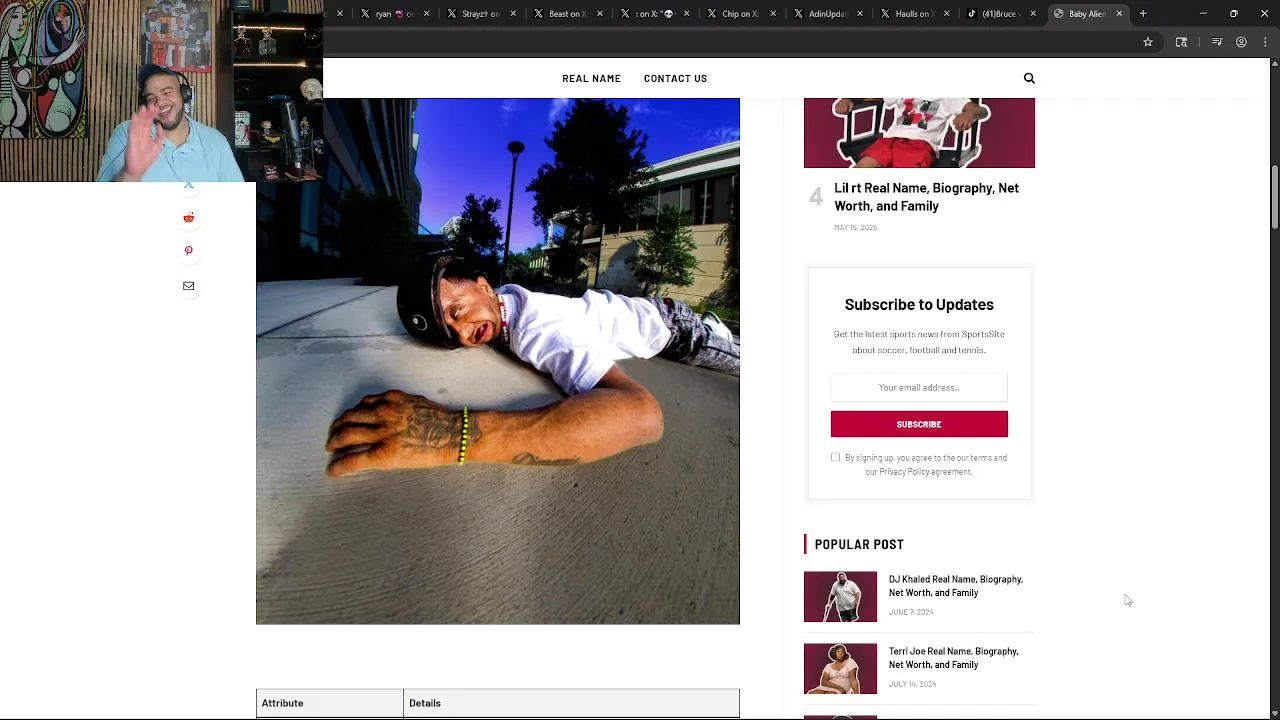Open 'Terri Joe Real Name, Biography' post link
1280x720 pixels.
pyautogui.click(x=954, y=658)
